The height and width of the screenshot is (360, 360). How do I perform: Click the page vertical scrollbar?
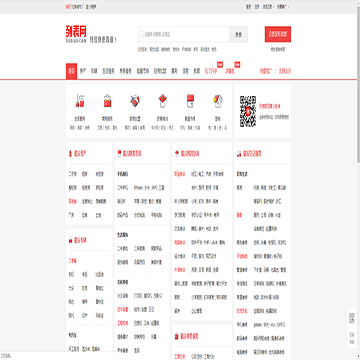(358, 180)
